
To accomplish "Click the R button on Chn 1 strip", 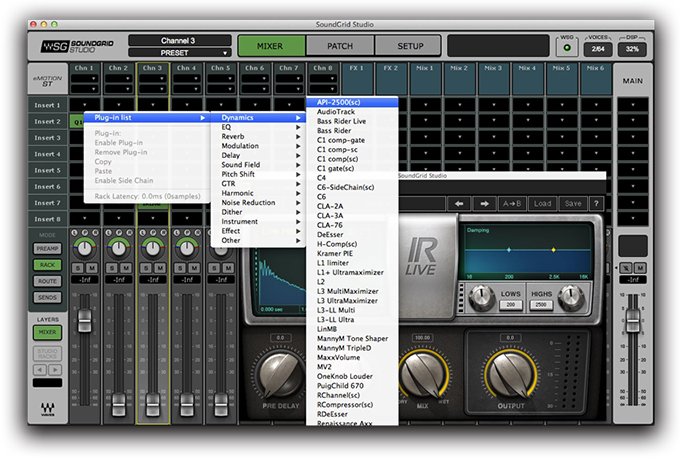I will tap(95, 233).
